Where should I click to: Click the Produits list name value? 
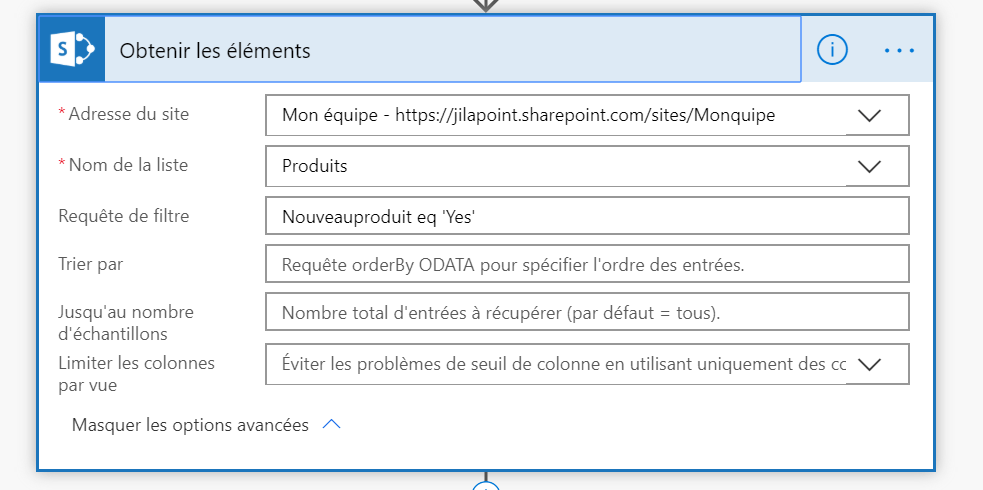pos(315,166)
